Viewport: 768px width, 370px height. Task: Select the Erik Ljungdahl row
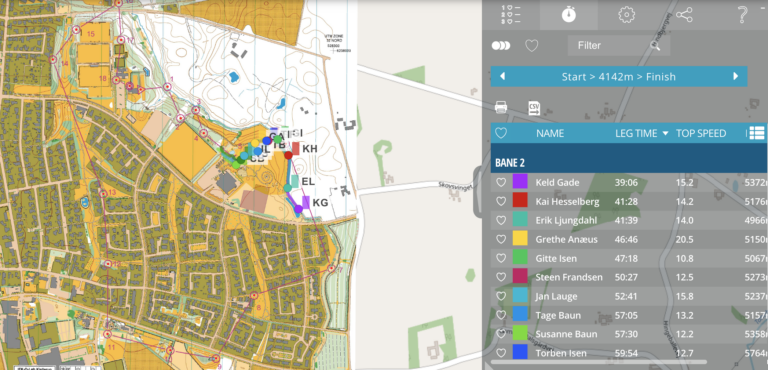(x=629, y=220)
